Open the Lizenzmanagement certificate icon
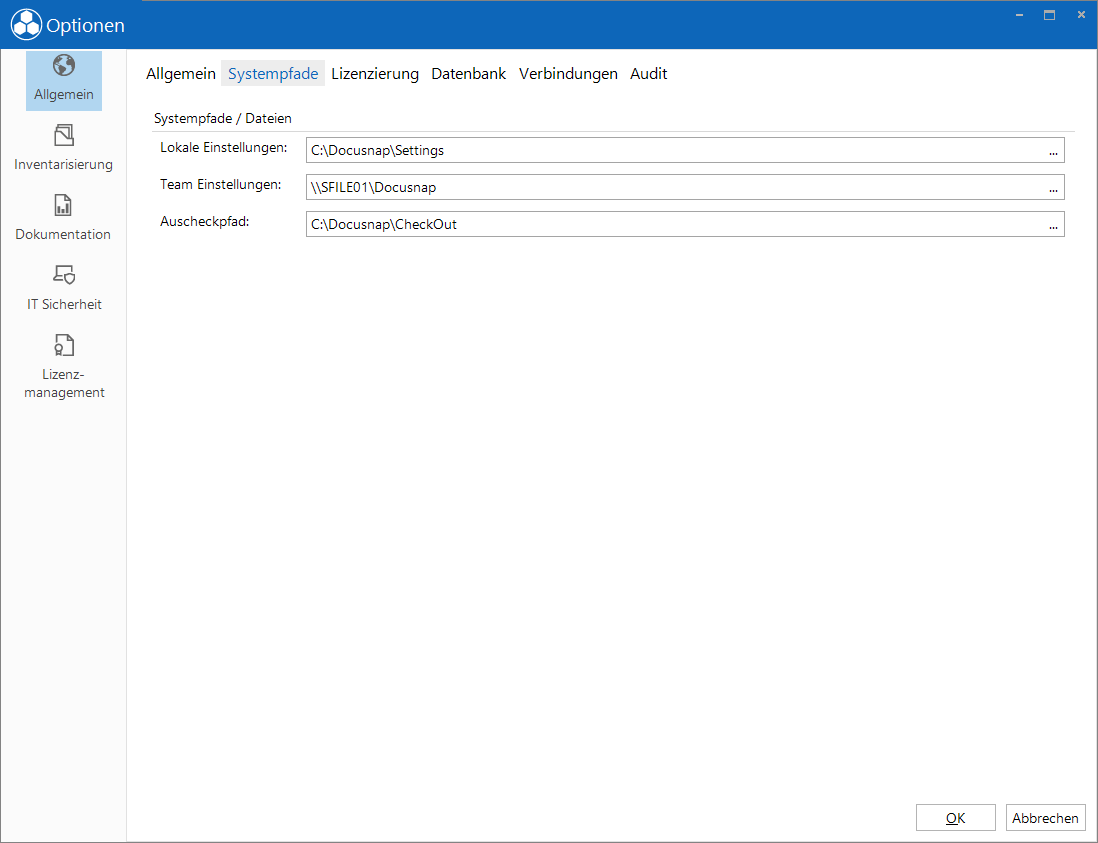 (x=64, y=345)
